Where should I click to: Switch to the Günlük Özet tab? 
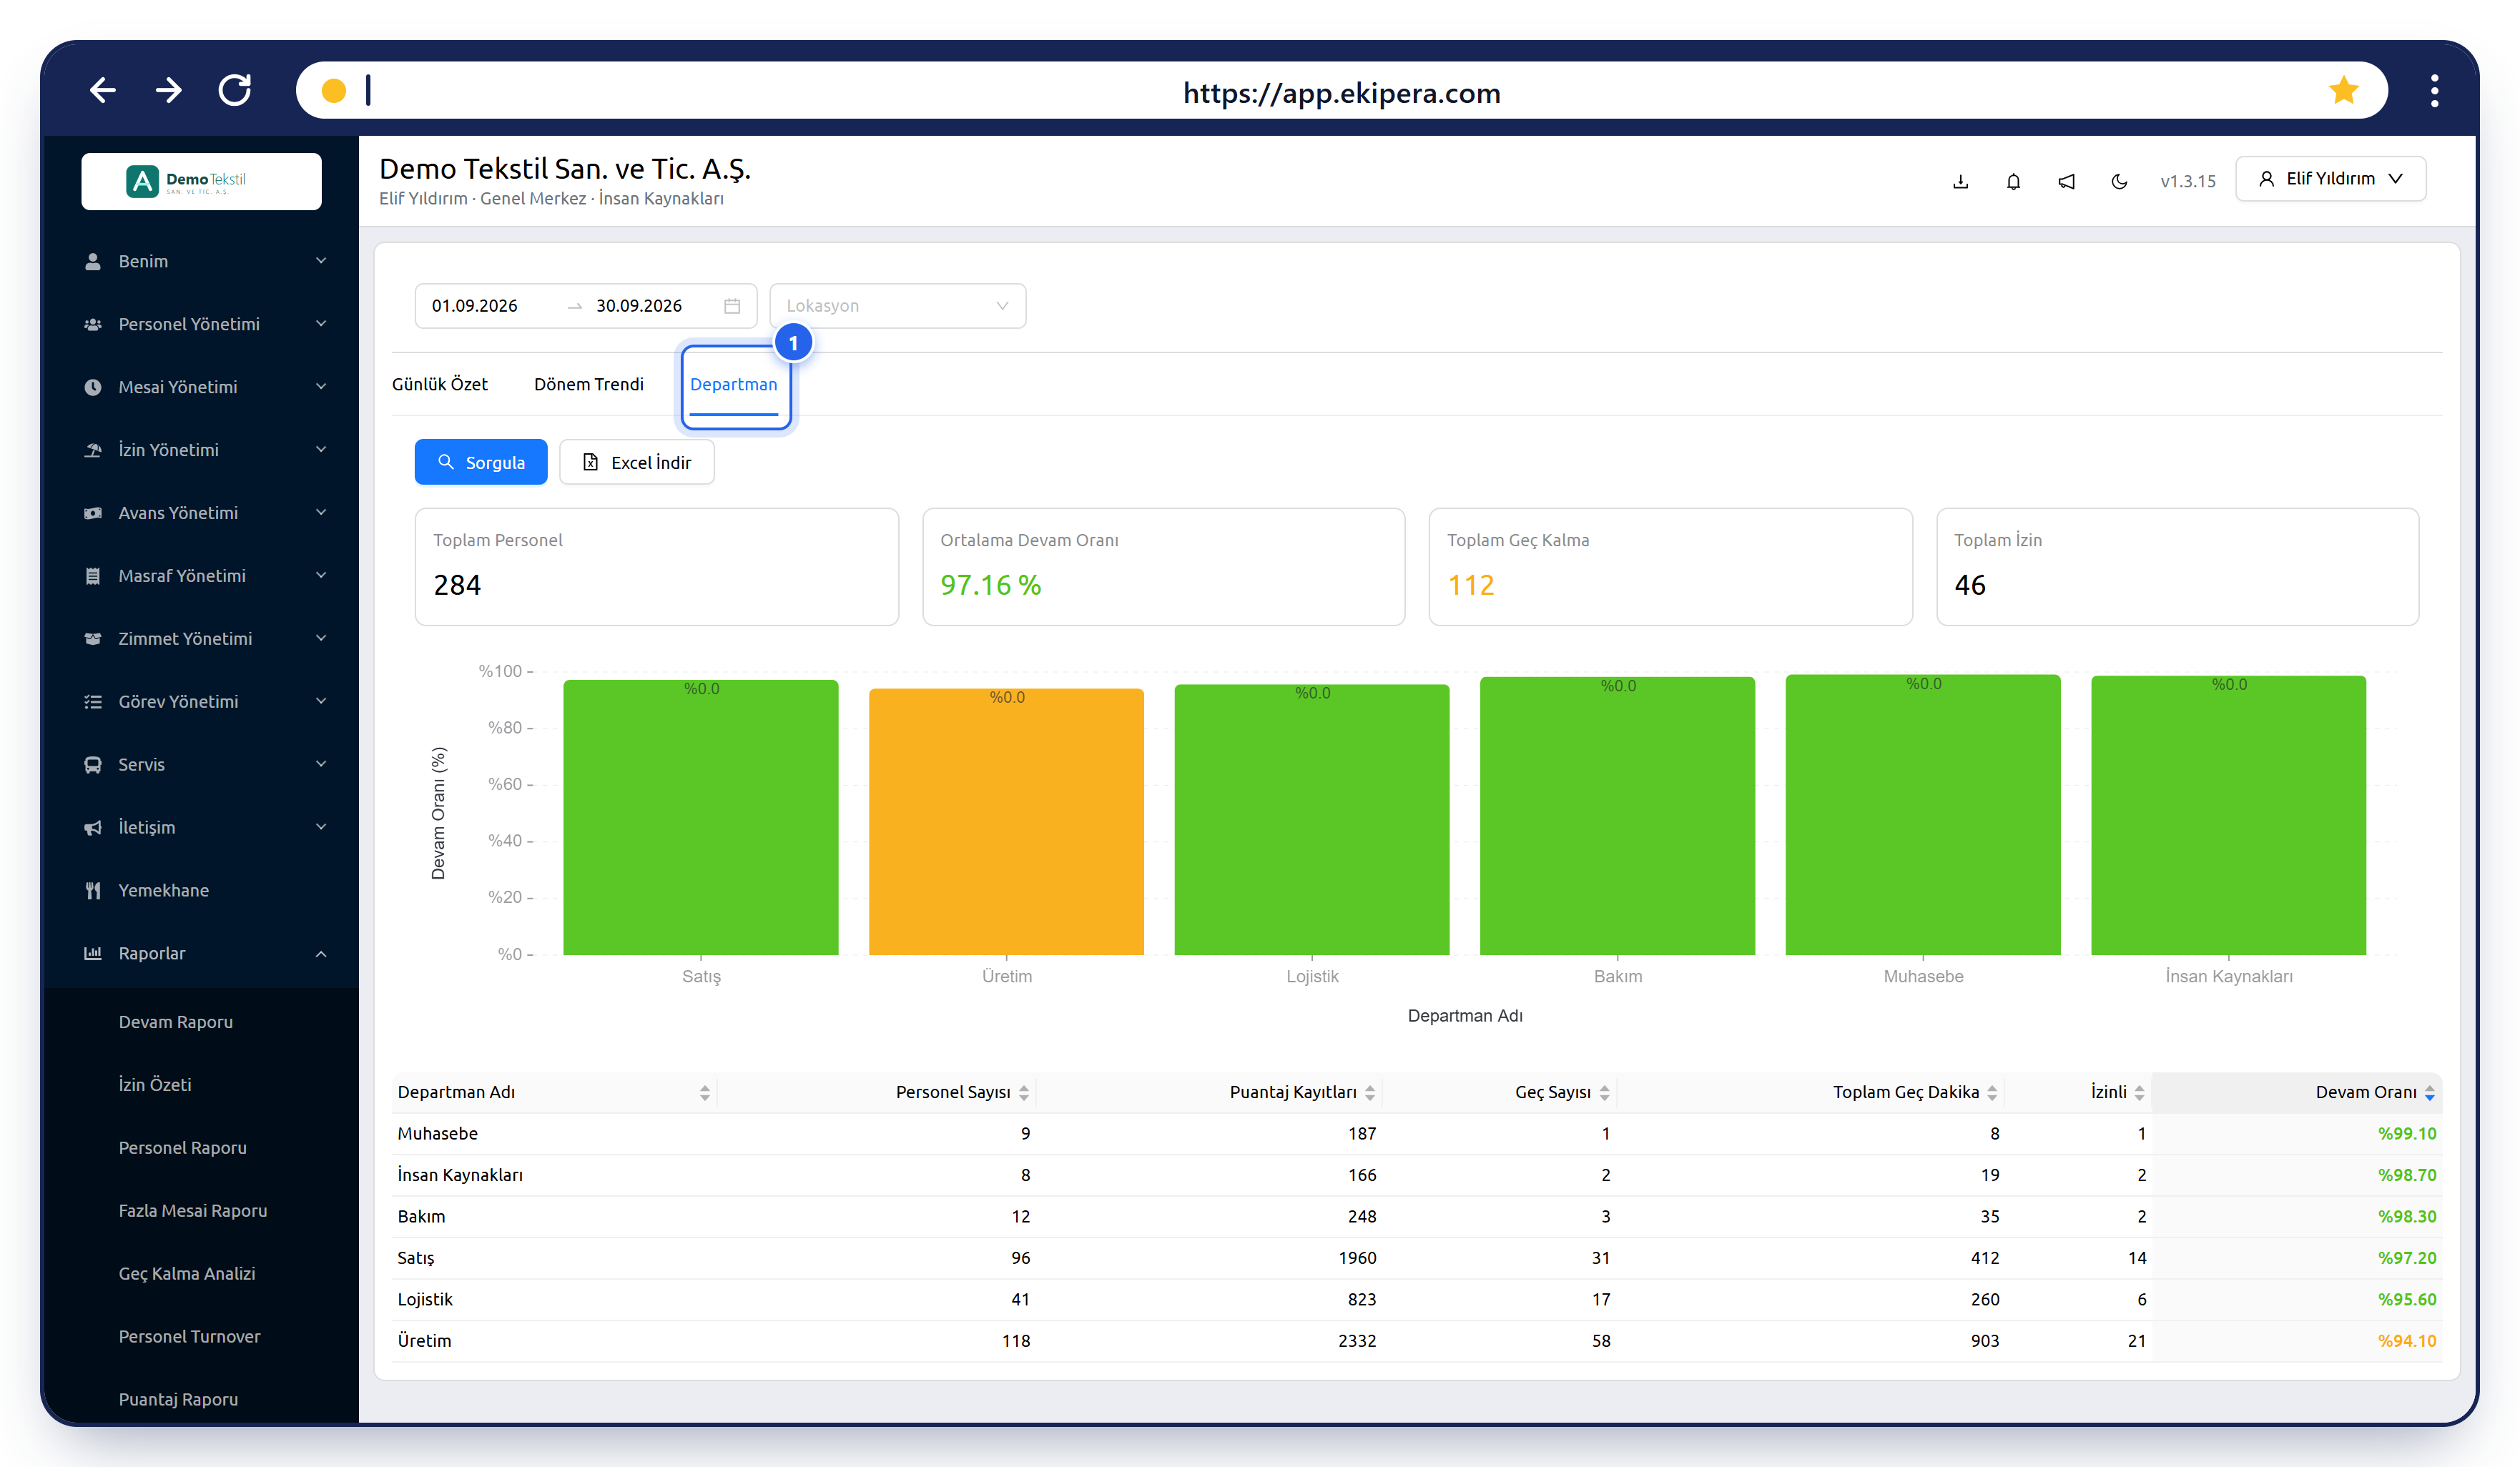[x=440, y=384]
